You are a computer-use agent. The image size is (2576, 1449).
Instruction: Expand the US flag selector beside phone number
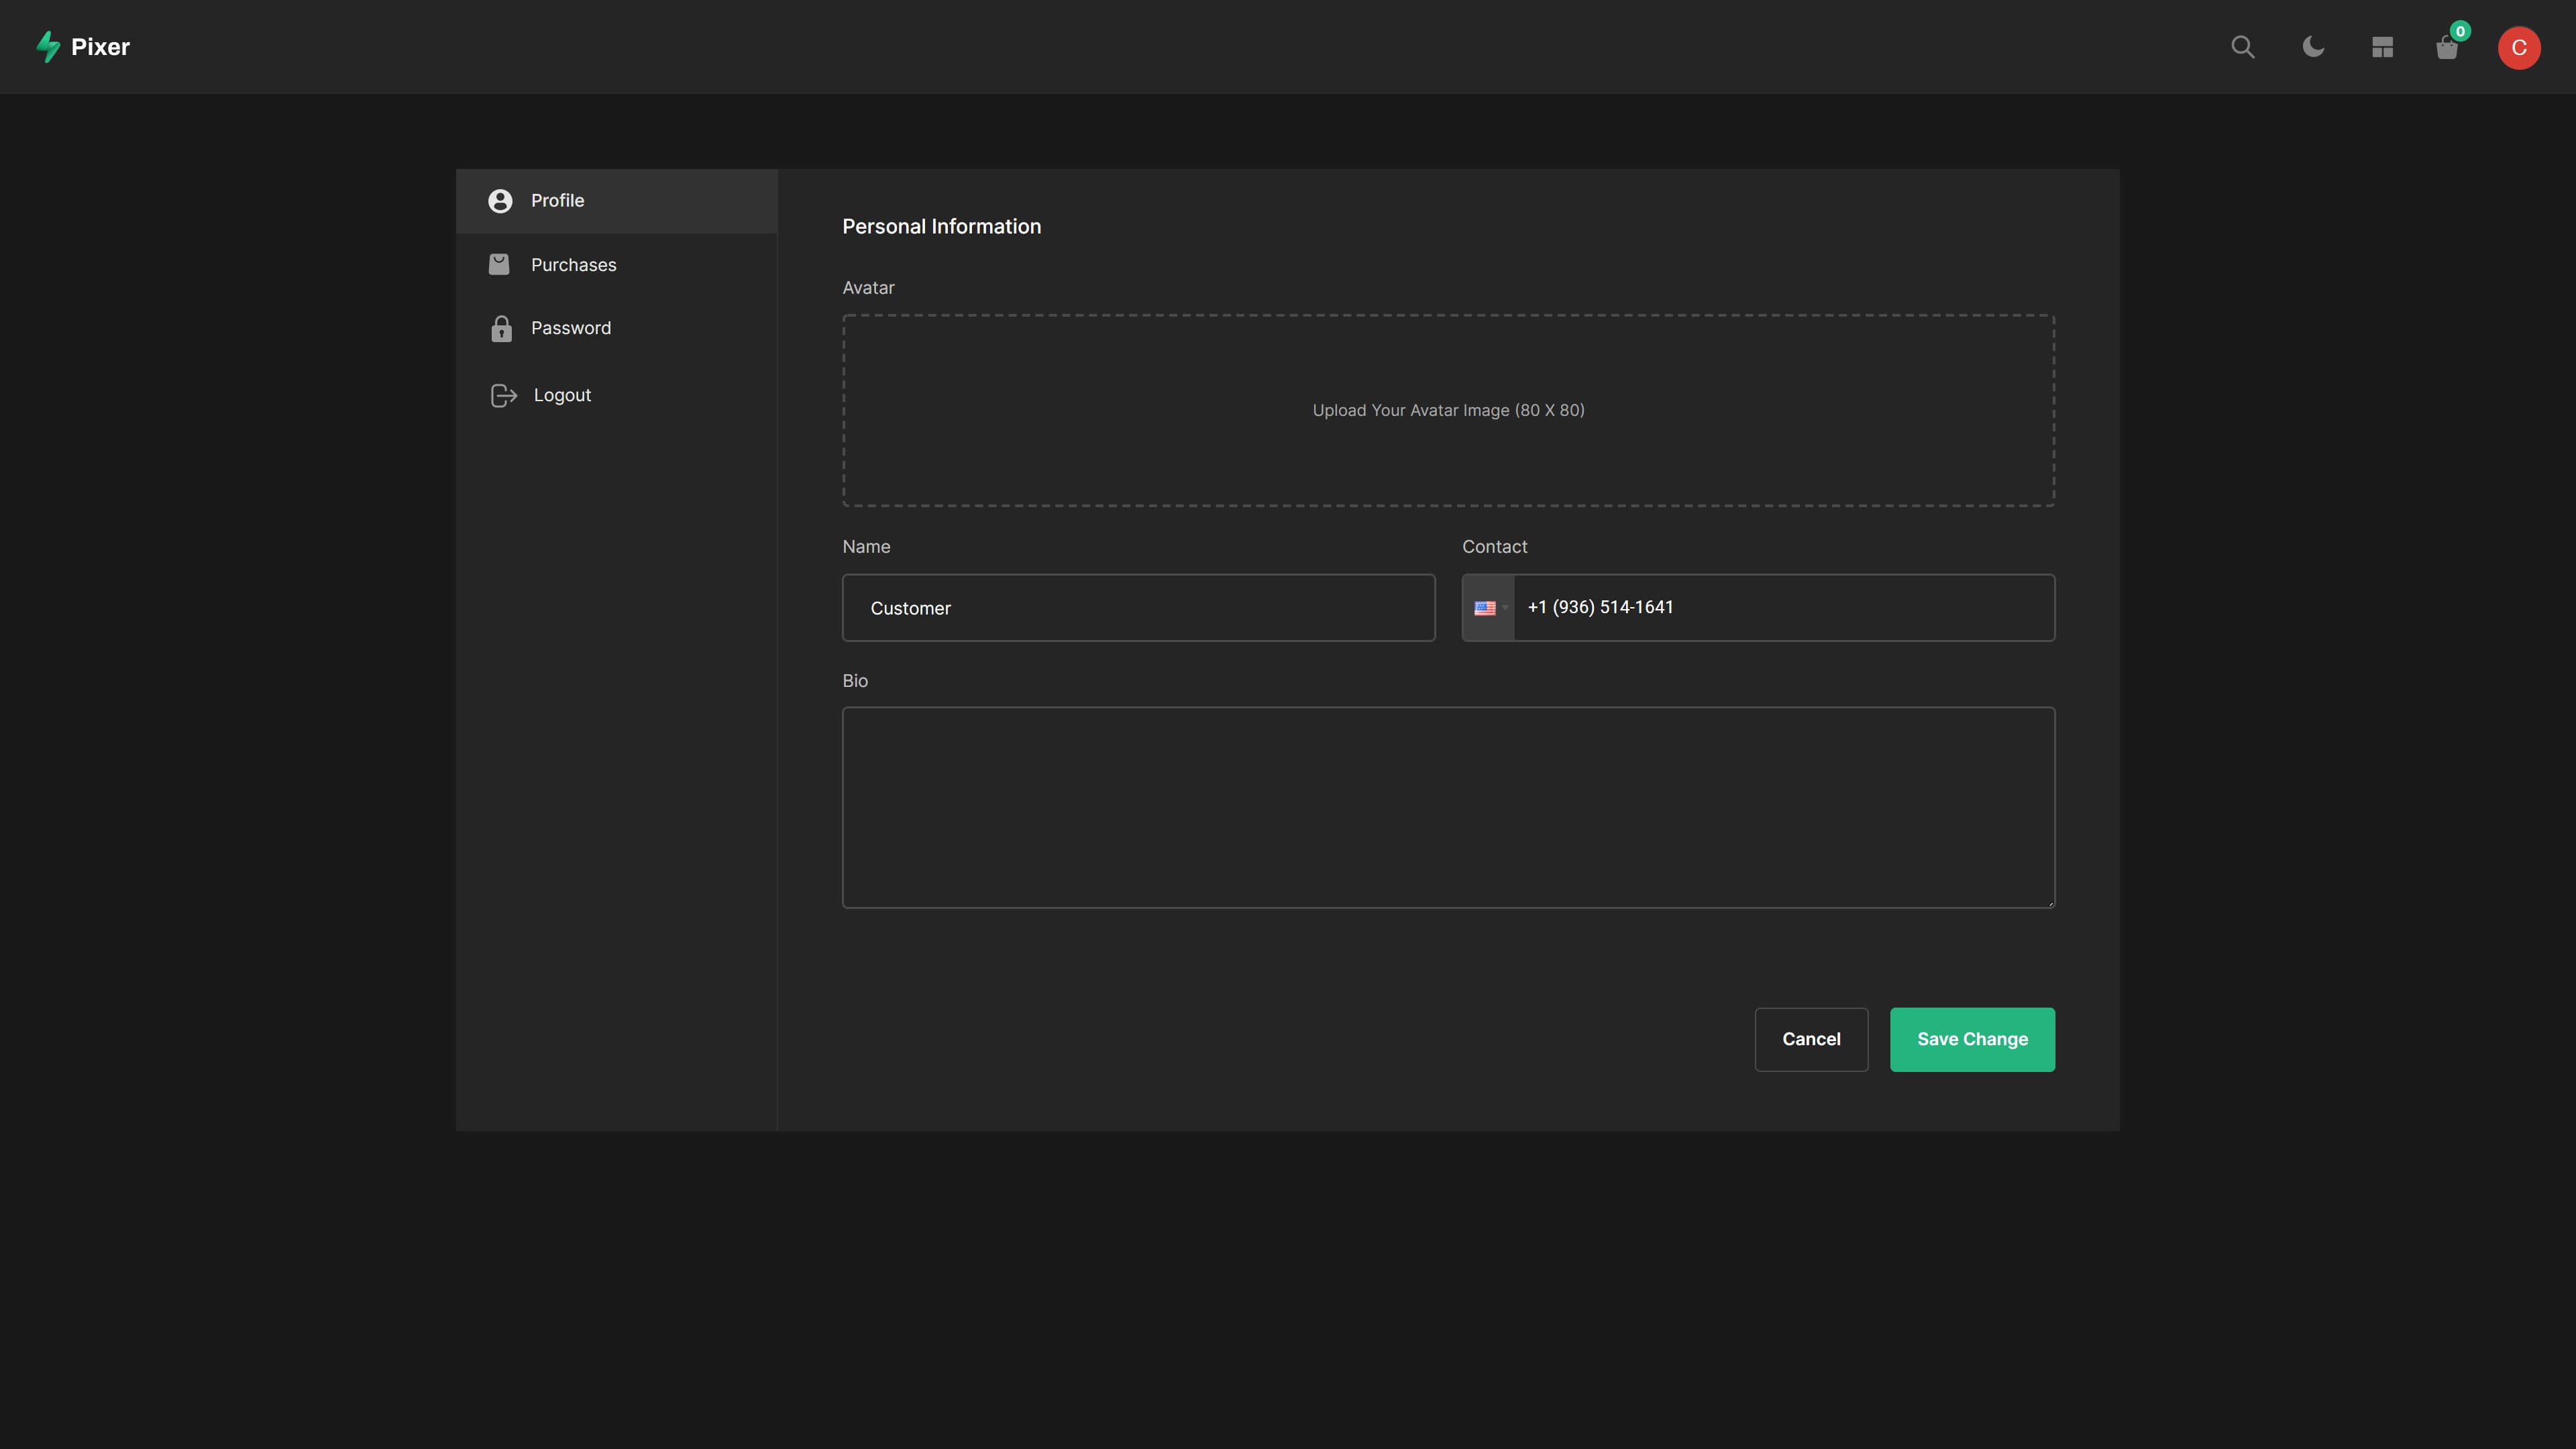[x=1489, y=608]
